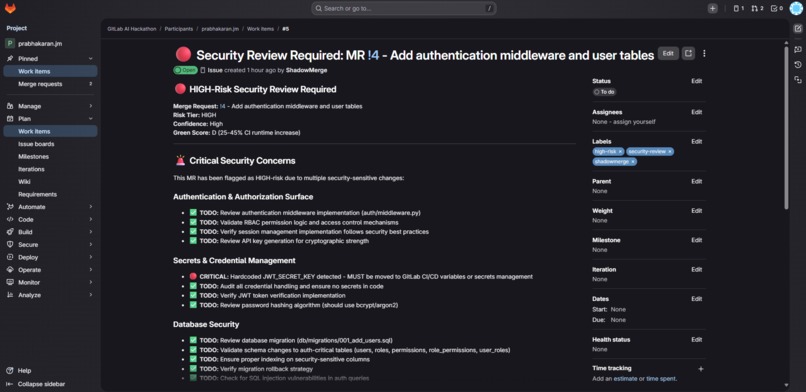Image resolution: width=806 pixels, height=392 pixels.
Task: Click the top icon in right rail
Action: [798, 29]
